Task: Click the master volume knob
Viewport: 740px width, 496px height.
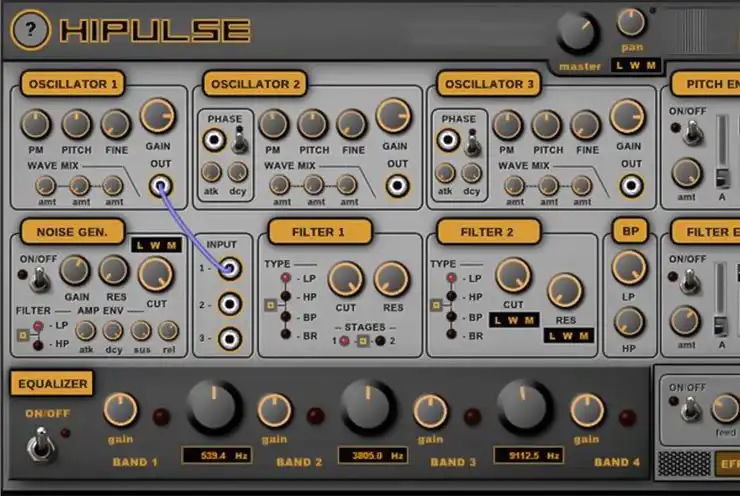Action: pyautogui.click(x=579, y=33)
